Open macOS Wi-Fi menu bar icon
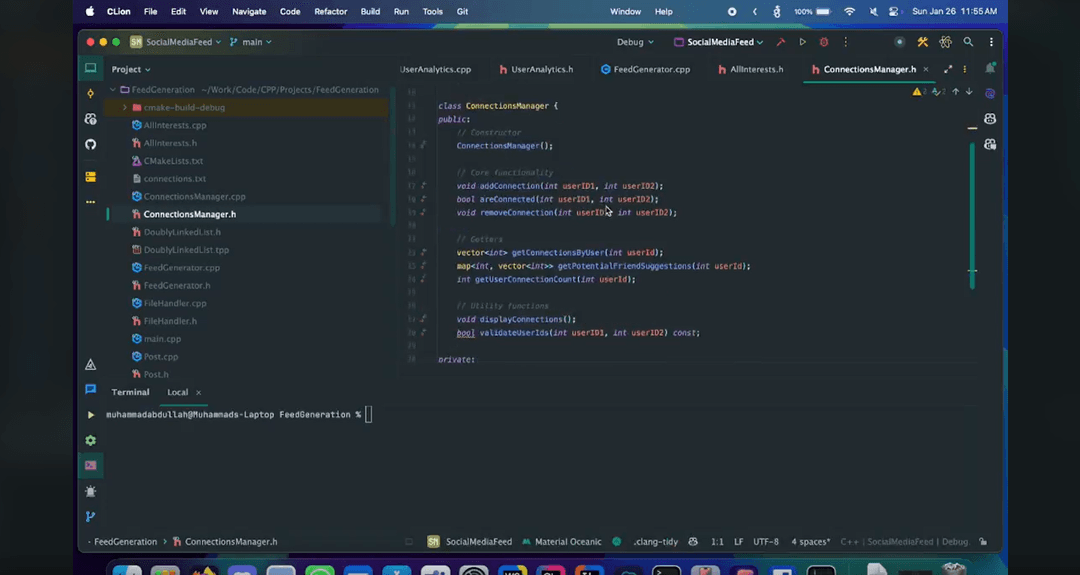 click(849, 12)
